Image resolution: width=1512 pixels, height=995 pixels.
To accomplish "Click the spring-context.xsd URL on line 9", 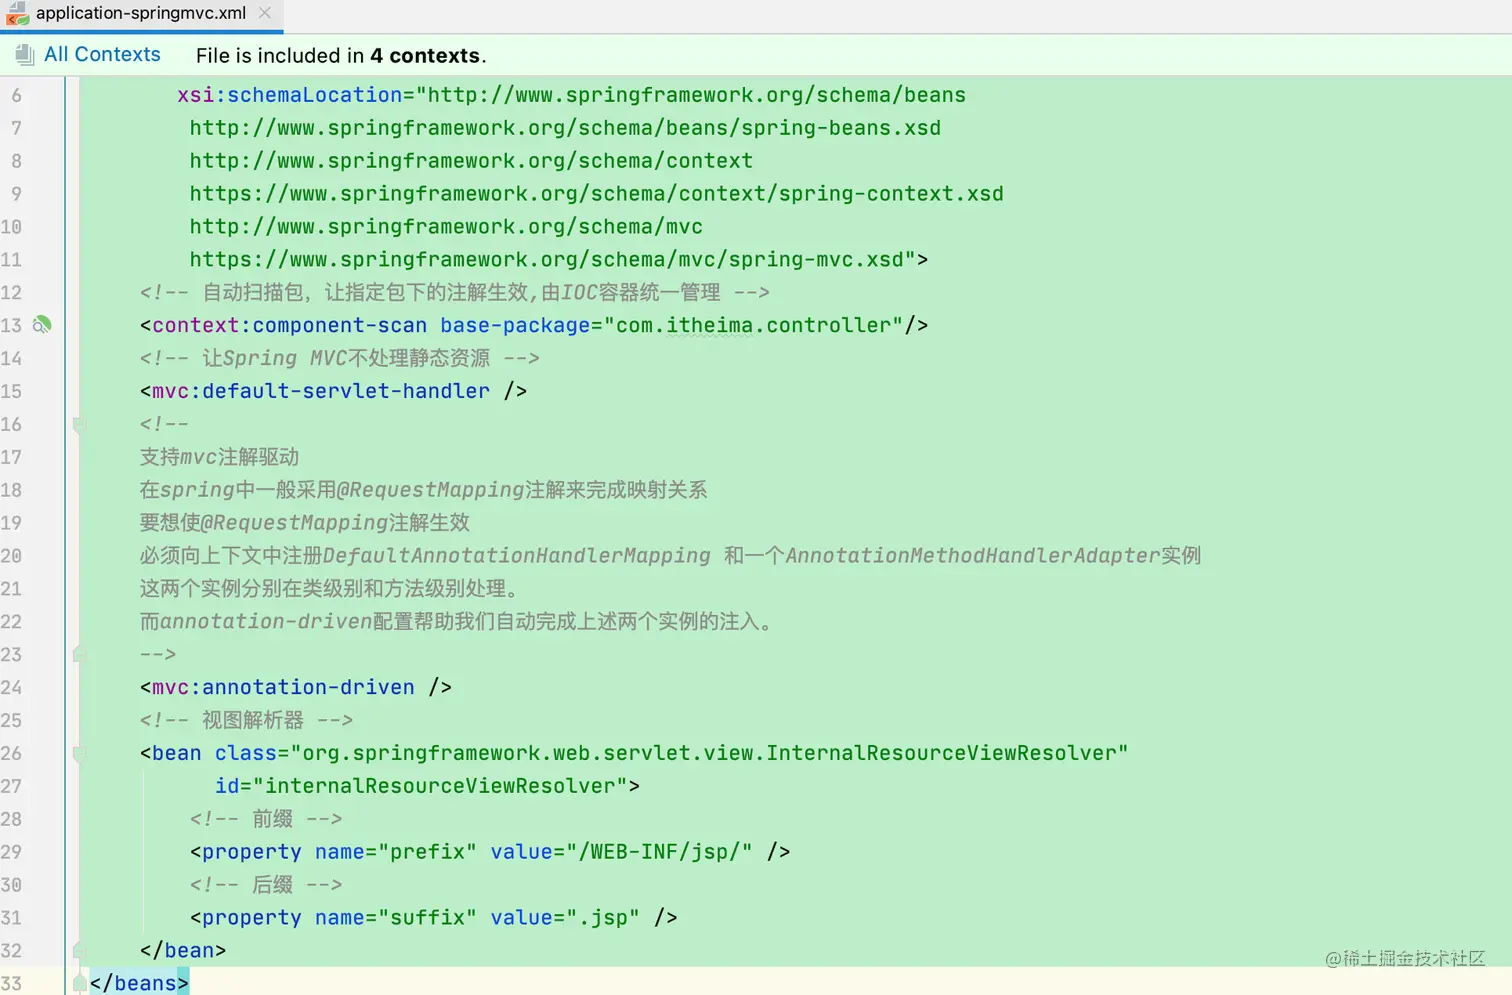I will pos(596,194).
